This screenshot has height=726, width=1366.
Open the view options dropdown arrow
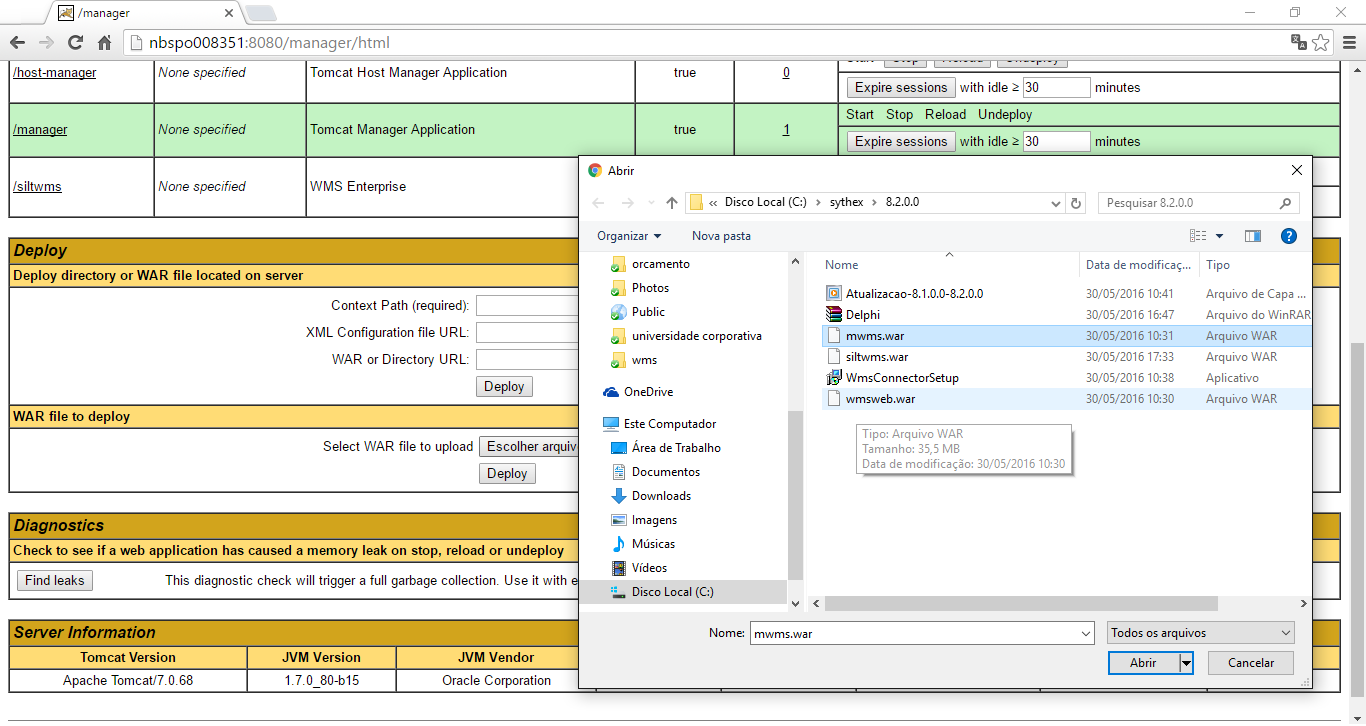click(x=1219, y=236)
